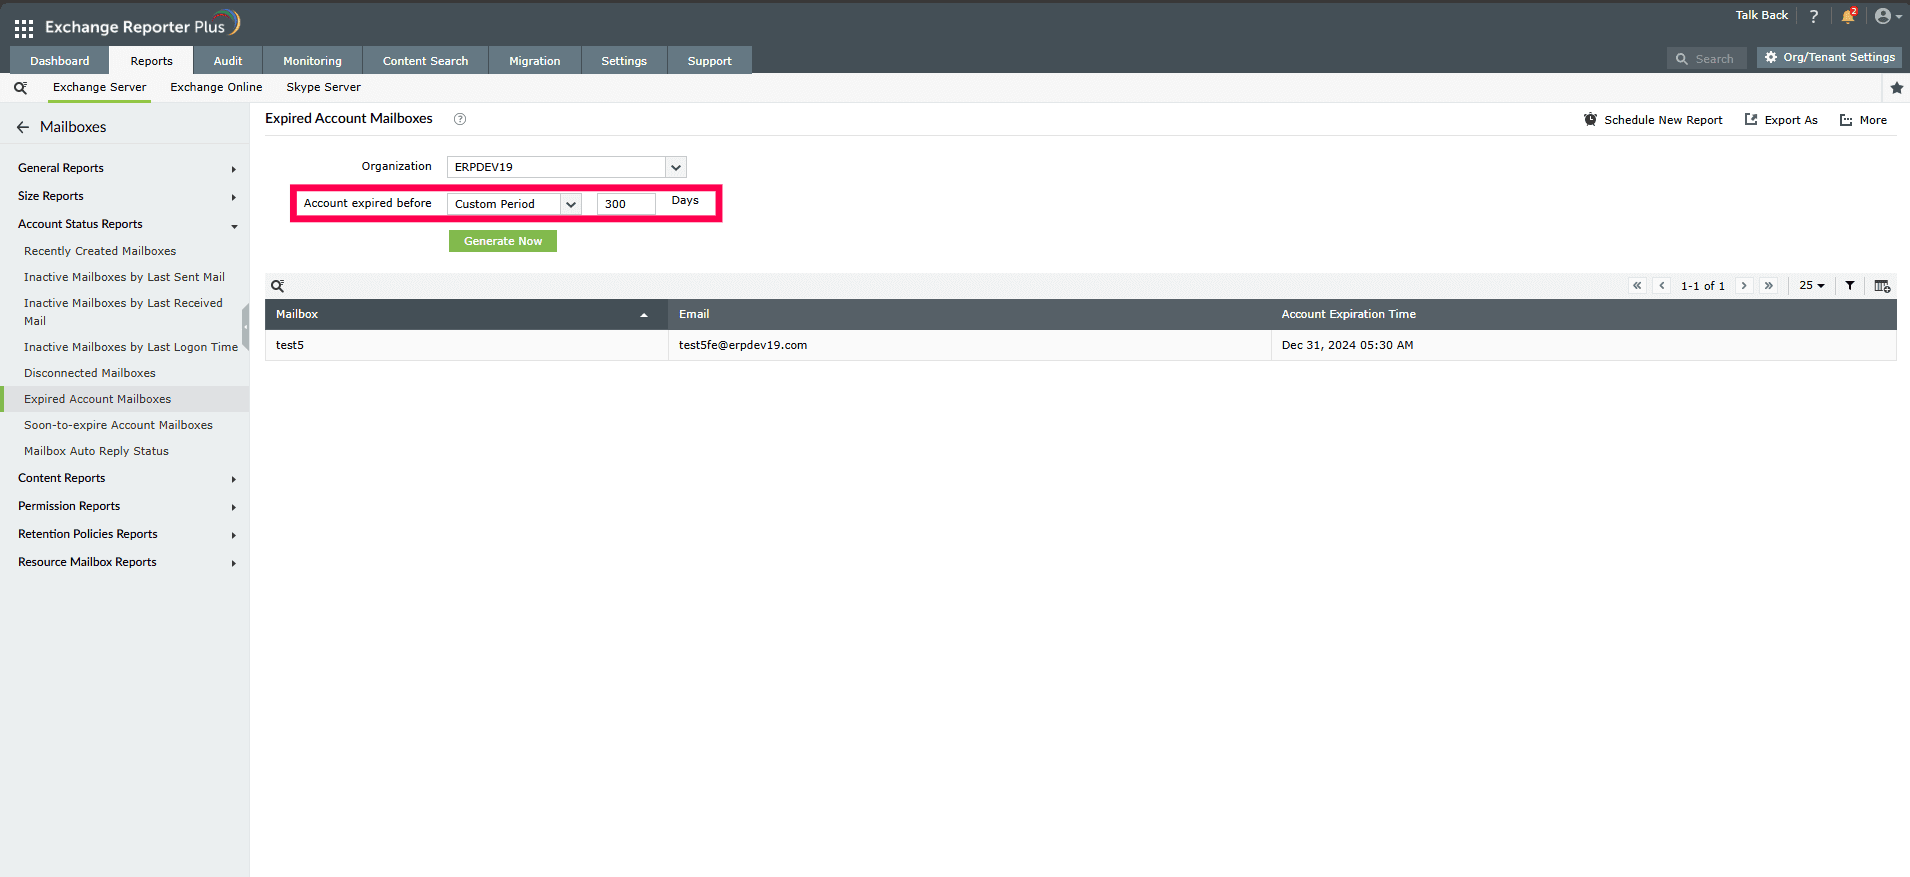
Task: Click the help icon next to Expired Account Mailboxes
Action: [x=460, y=119]
